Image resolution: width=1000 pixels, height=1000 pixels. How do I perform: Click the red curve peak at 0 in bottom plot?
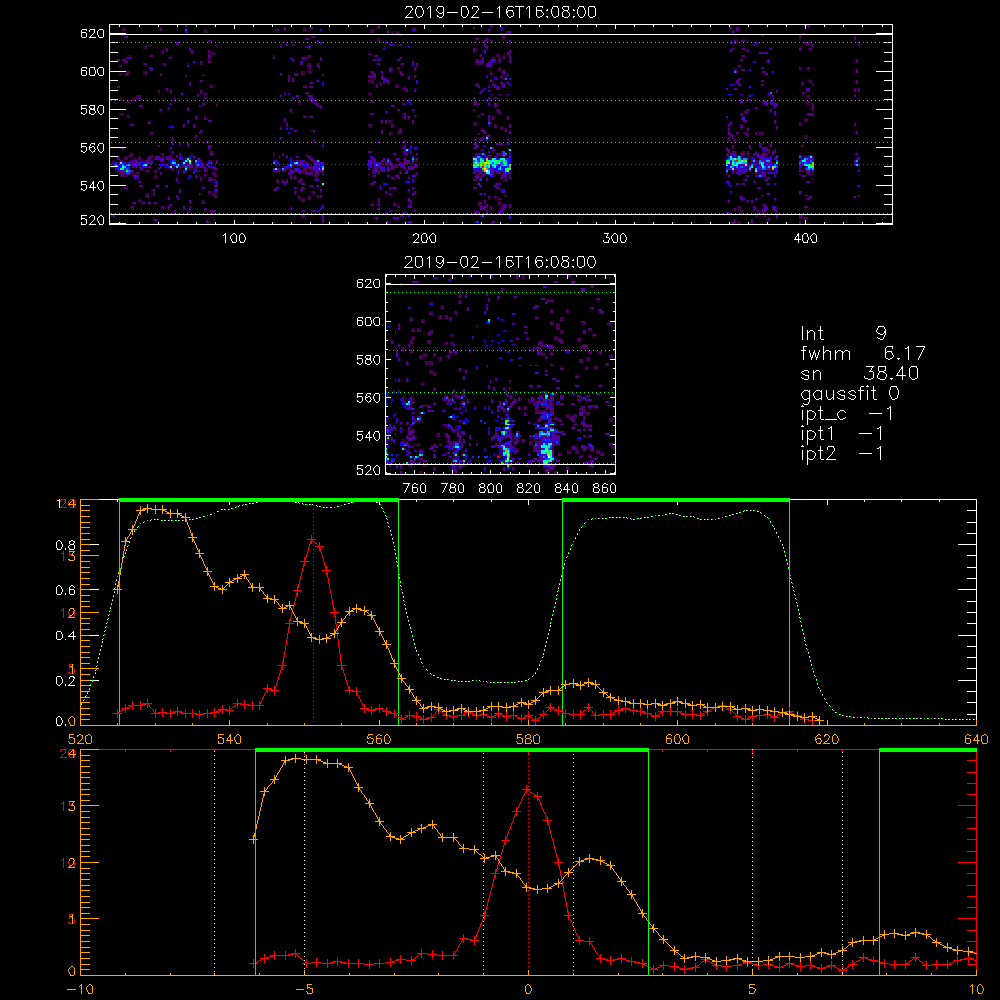point(527,790)
